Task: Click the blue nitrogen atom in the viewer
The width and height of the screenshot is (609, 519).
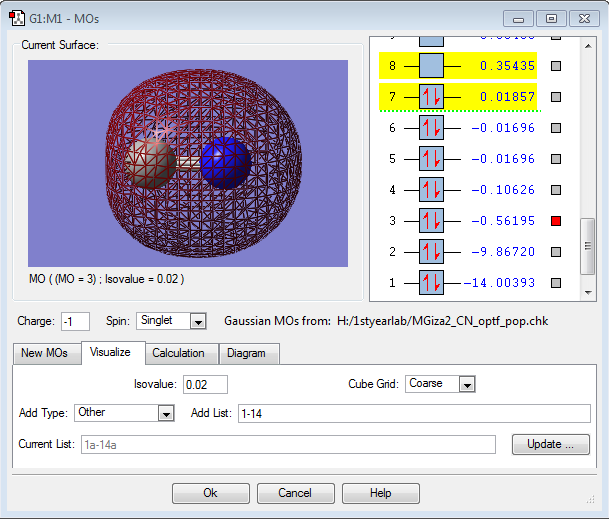Action: tap(226, 163)
